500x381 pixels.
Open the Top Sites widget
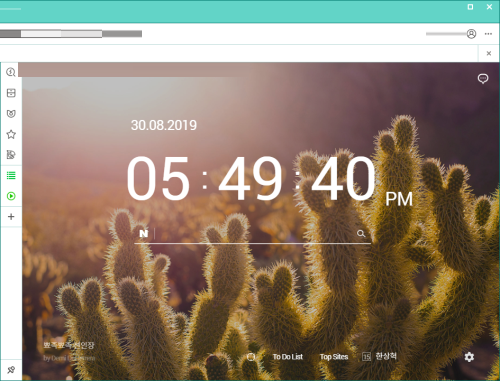point(334,357)
